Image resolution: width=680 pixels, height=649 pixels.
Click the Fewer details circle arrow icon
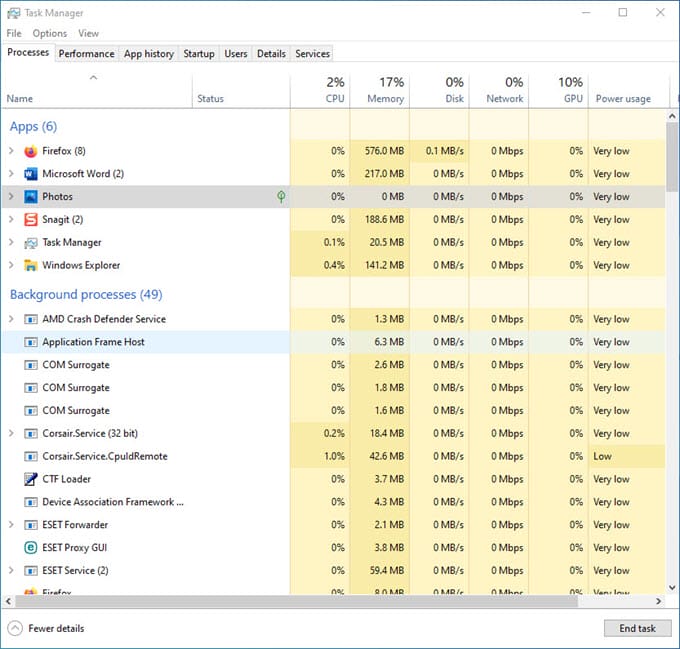[x=15, y=628]
